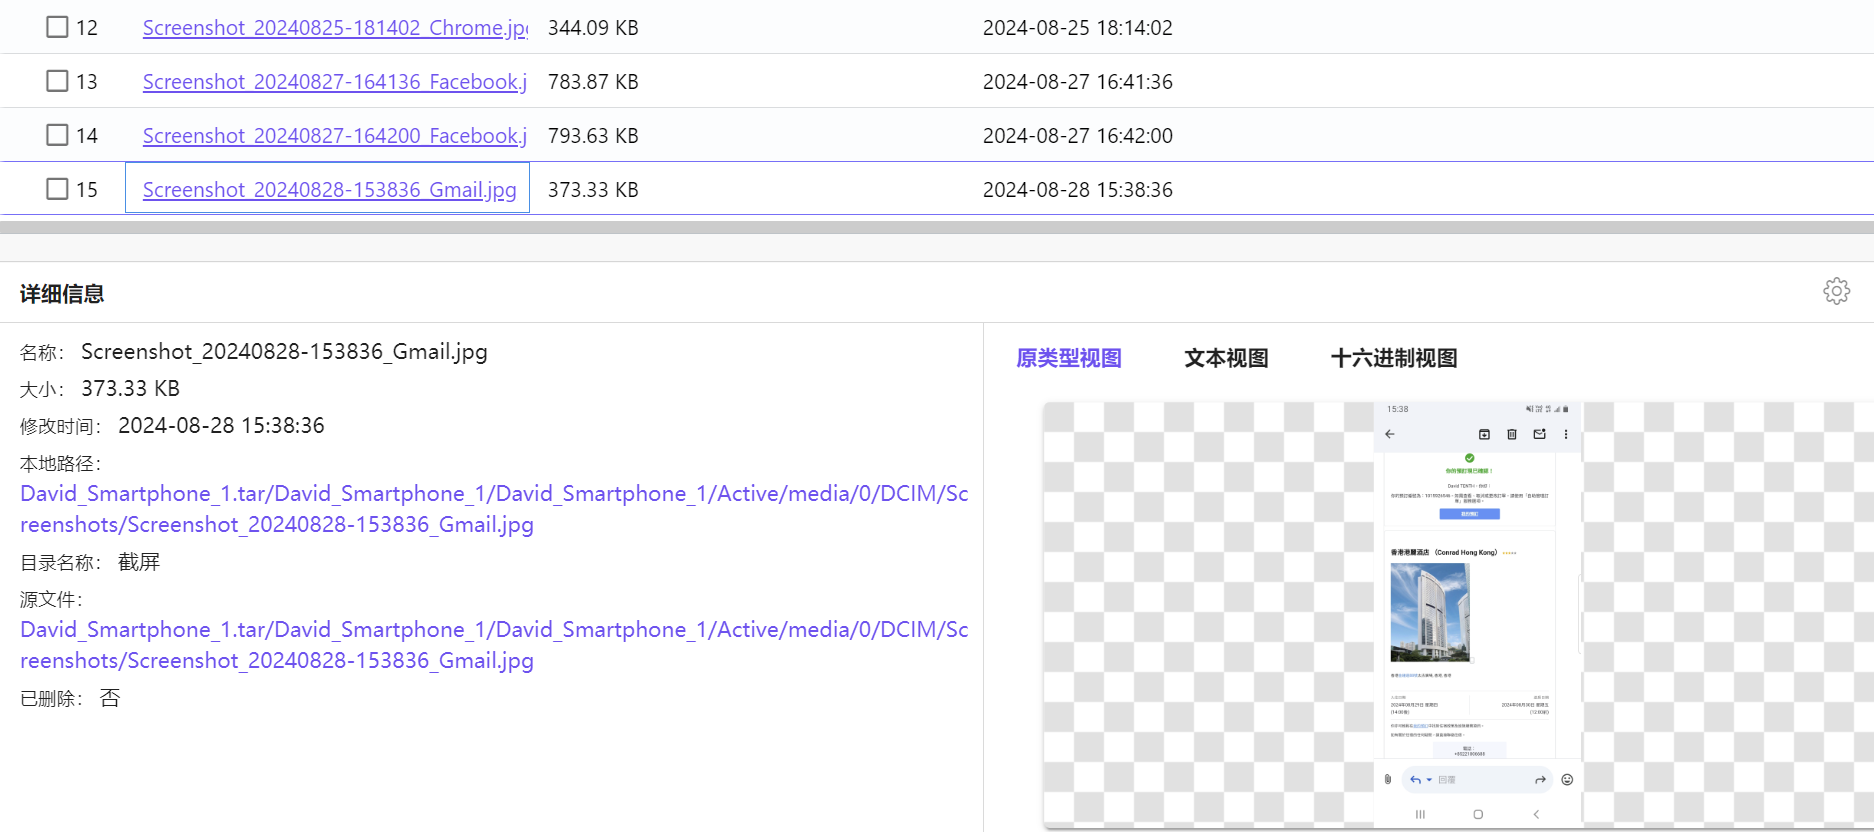The width and height of the screenshot is (1874, 832).
Task: Select the size cell 793.63 KB
Action: click(x=593, y=136)
